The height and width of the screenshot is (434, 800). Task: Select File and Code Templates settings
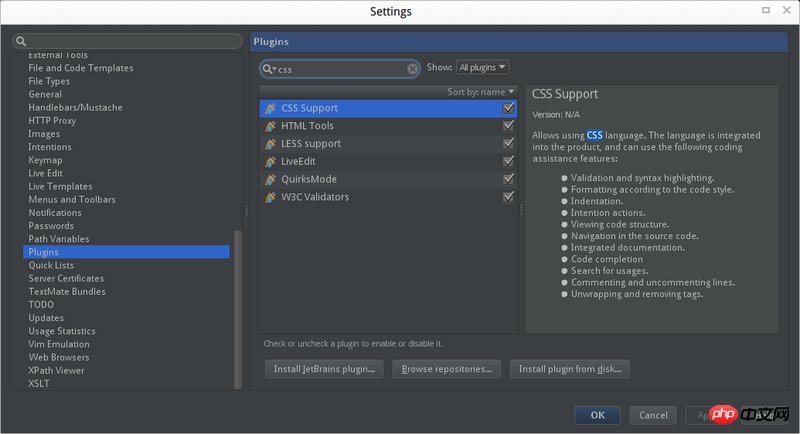click(81, 68)
